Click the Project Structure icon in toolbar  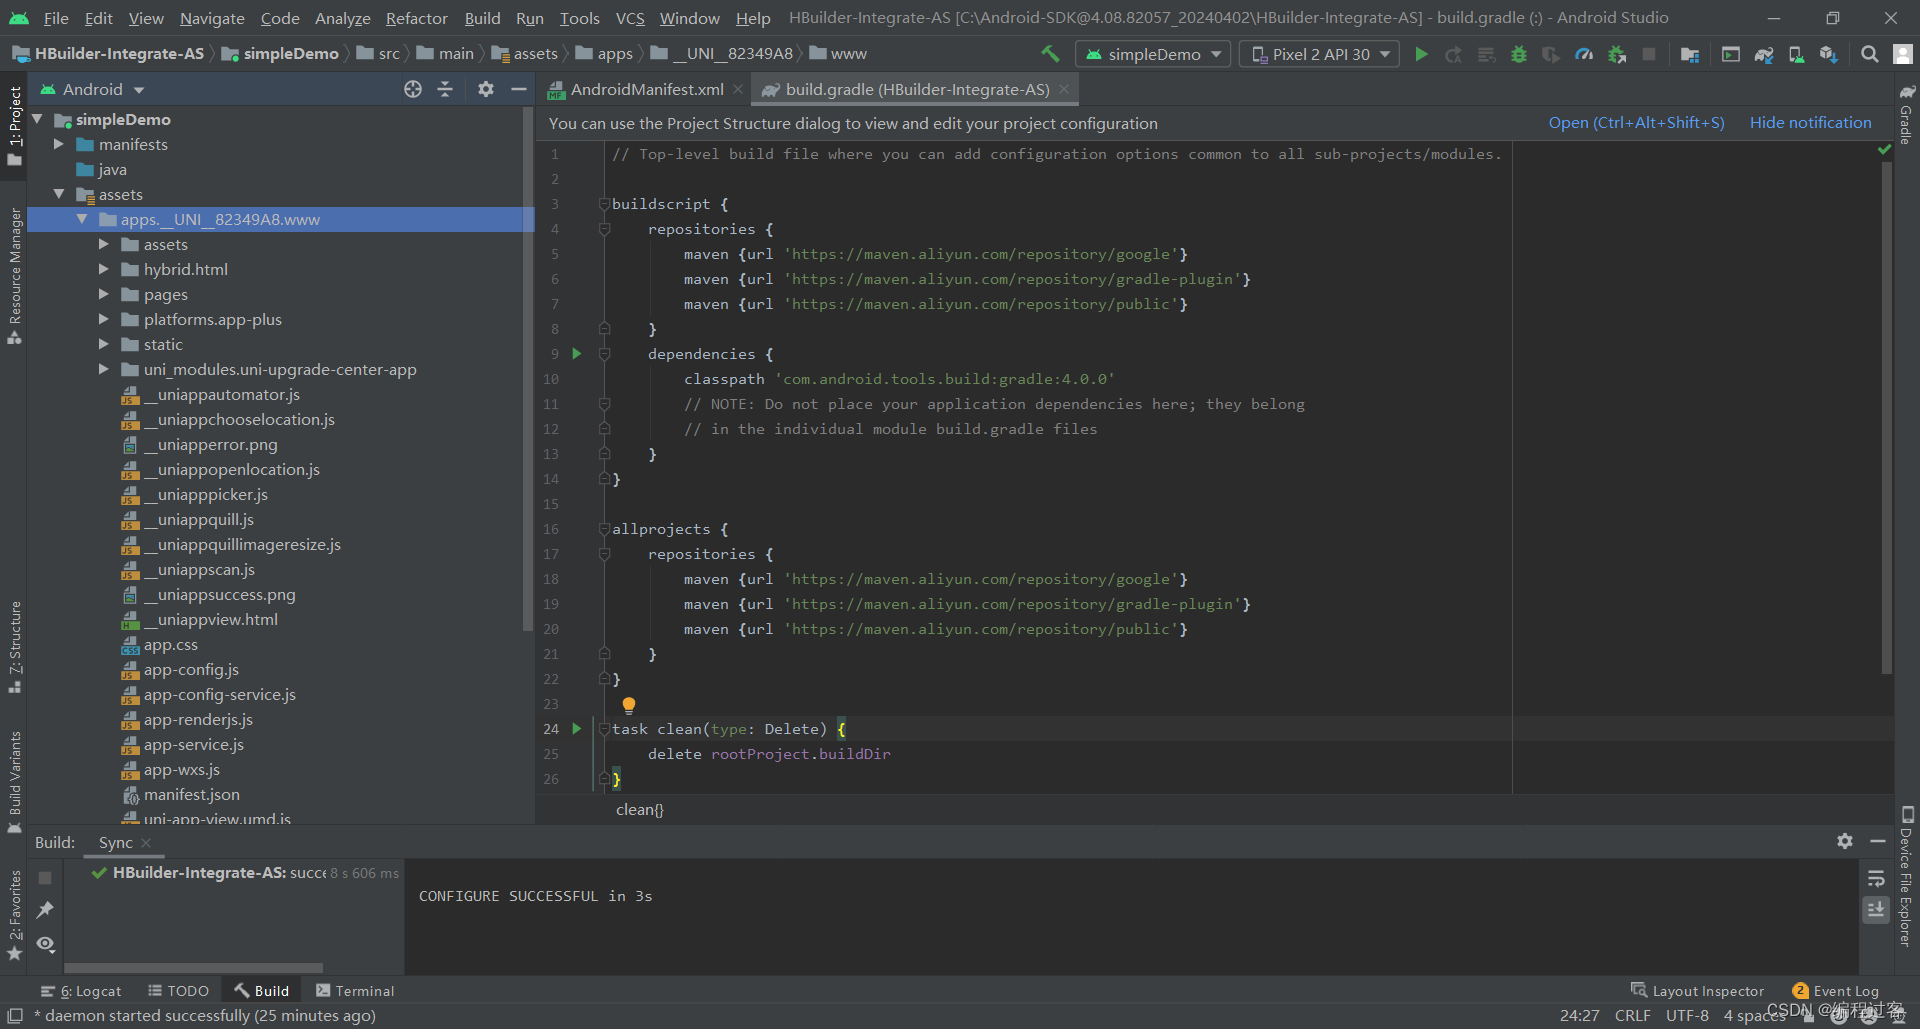tap(1690, 54)
